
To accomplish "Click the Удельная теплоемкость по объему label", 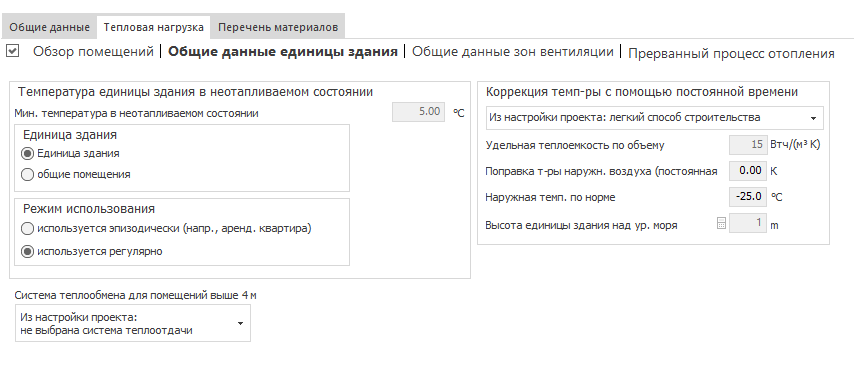I will tap(575, 145).
